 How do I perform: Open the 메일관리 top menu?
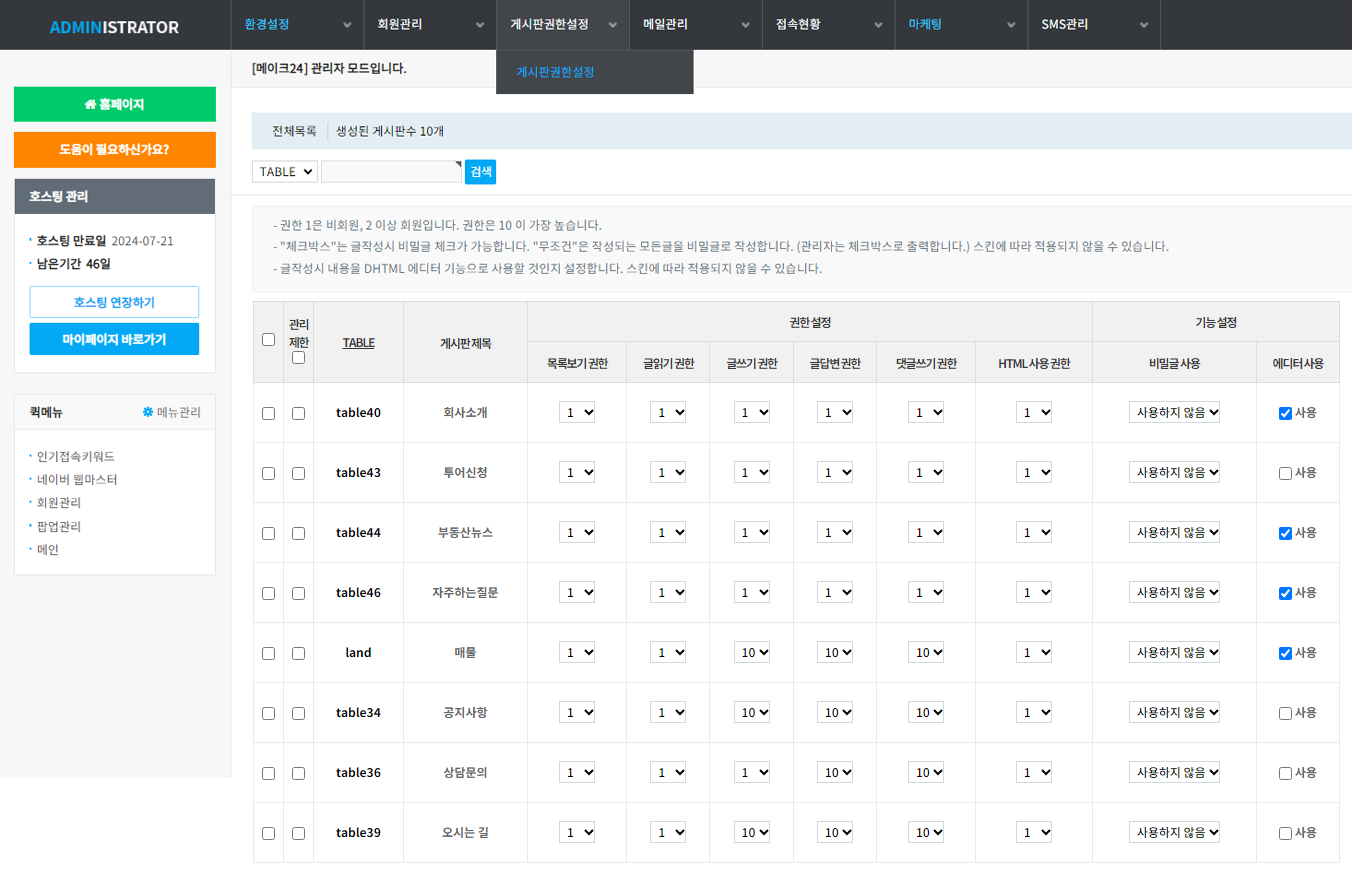coord(696,24)
